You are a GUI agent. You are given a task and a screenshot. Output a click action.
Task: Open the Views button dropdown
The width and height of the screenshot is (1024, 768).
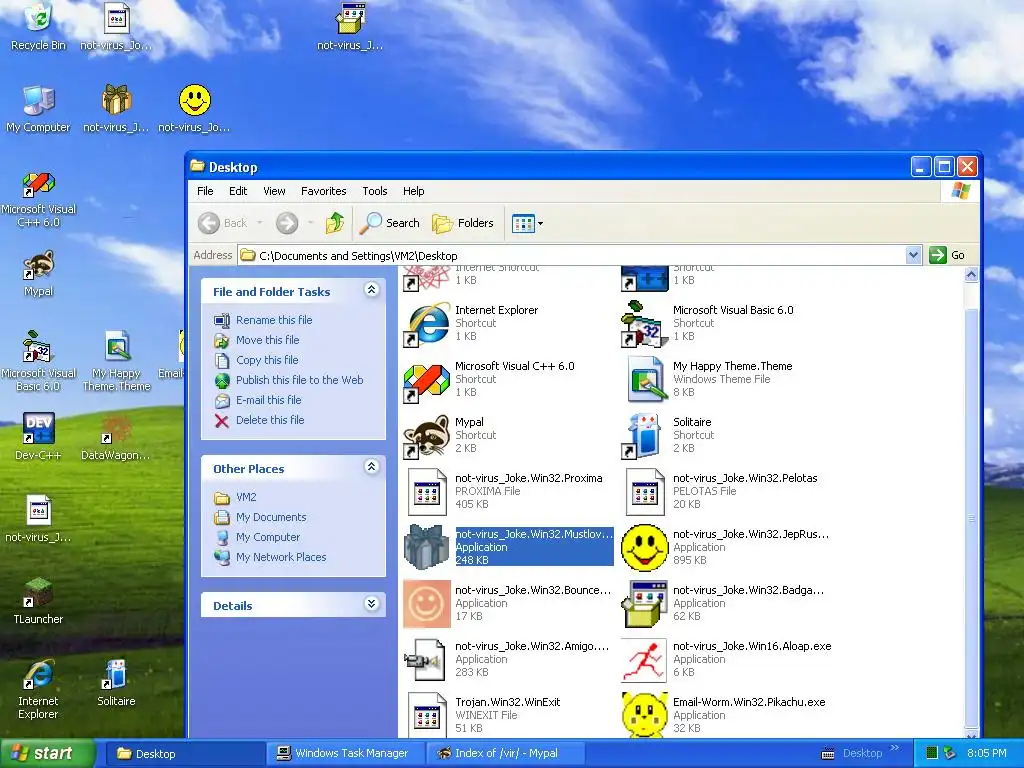(540, 223)
